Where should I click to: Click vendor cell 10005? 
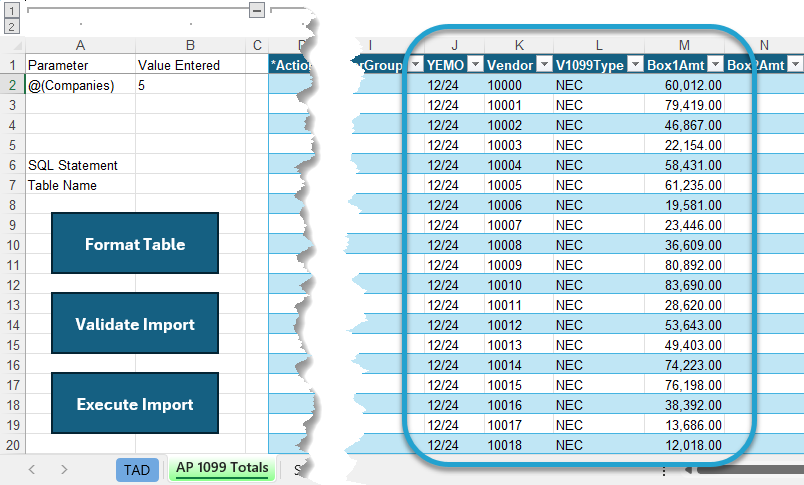point(519,185)
